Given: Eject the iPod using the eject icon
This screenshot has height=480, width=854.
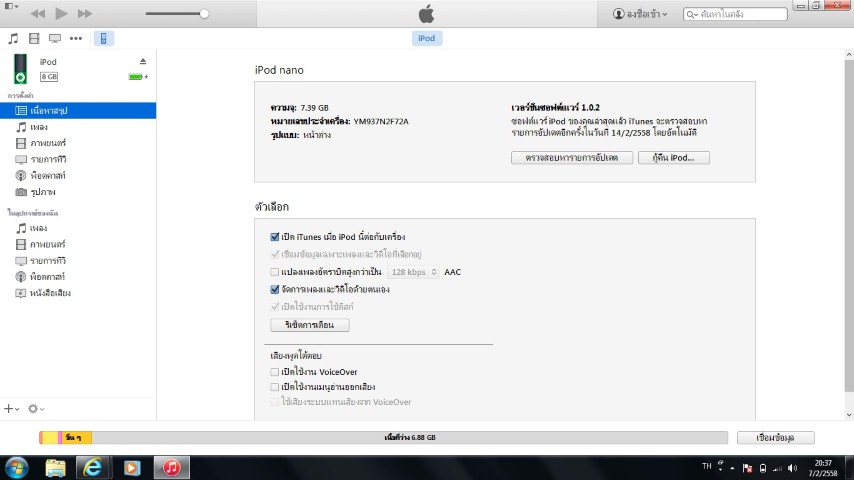Looking at the screenshot, I should click(143, 62).
